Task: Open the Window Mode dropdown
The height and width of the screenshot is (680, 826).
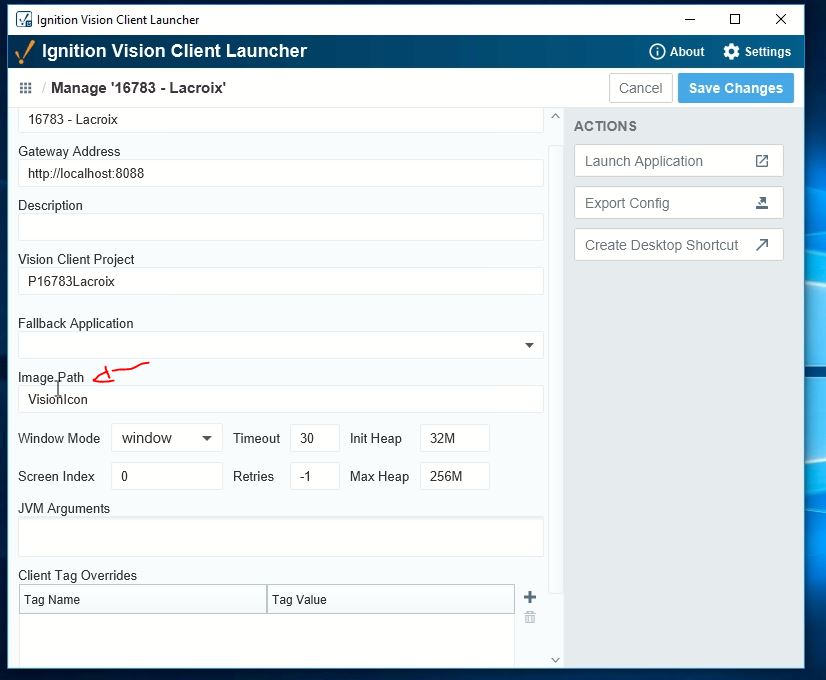Action: point(167,438)
